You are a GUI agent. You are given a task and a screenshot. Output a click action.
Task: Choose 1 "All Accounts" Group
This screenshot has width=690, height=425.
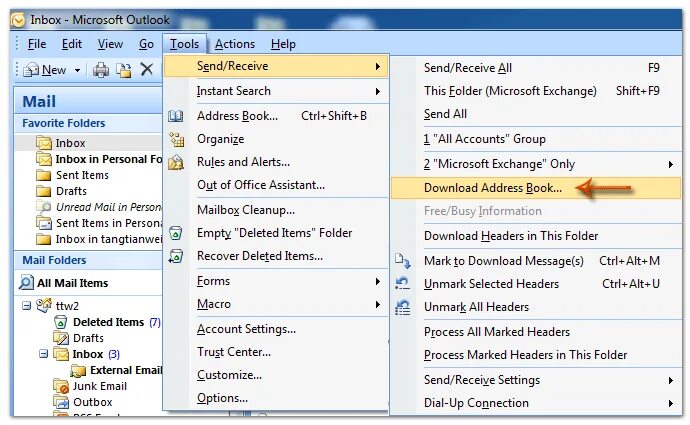(x=536, y=139)
